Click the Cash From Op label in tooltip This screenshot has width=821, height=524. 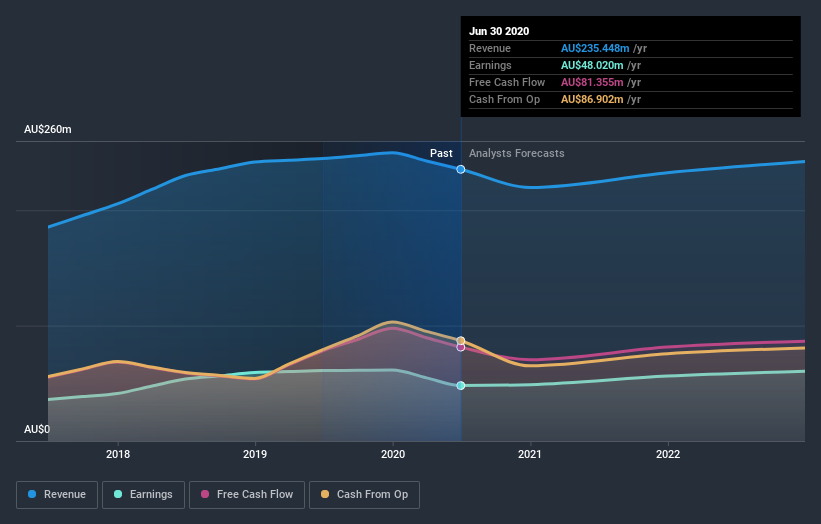pyautogui.click(x=504, y=99)
